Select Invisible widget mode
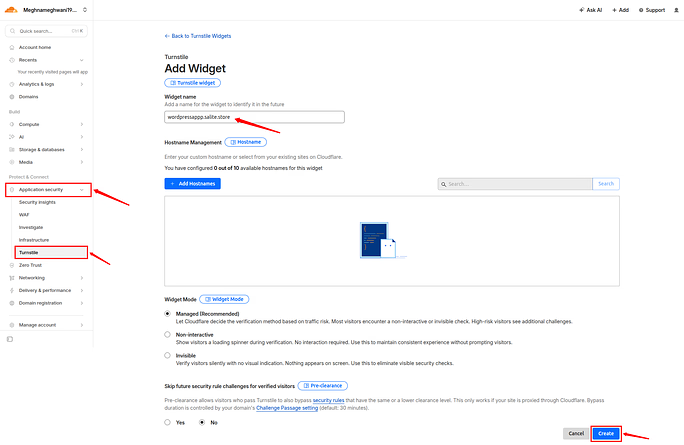 [168, 356]
